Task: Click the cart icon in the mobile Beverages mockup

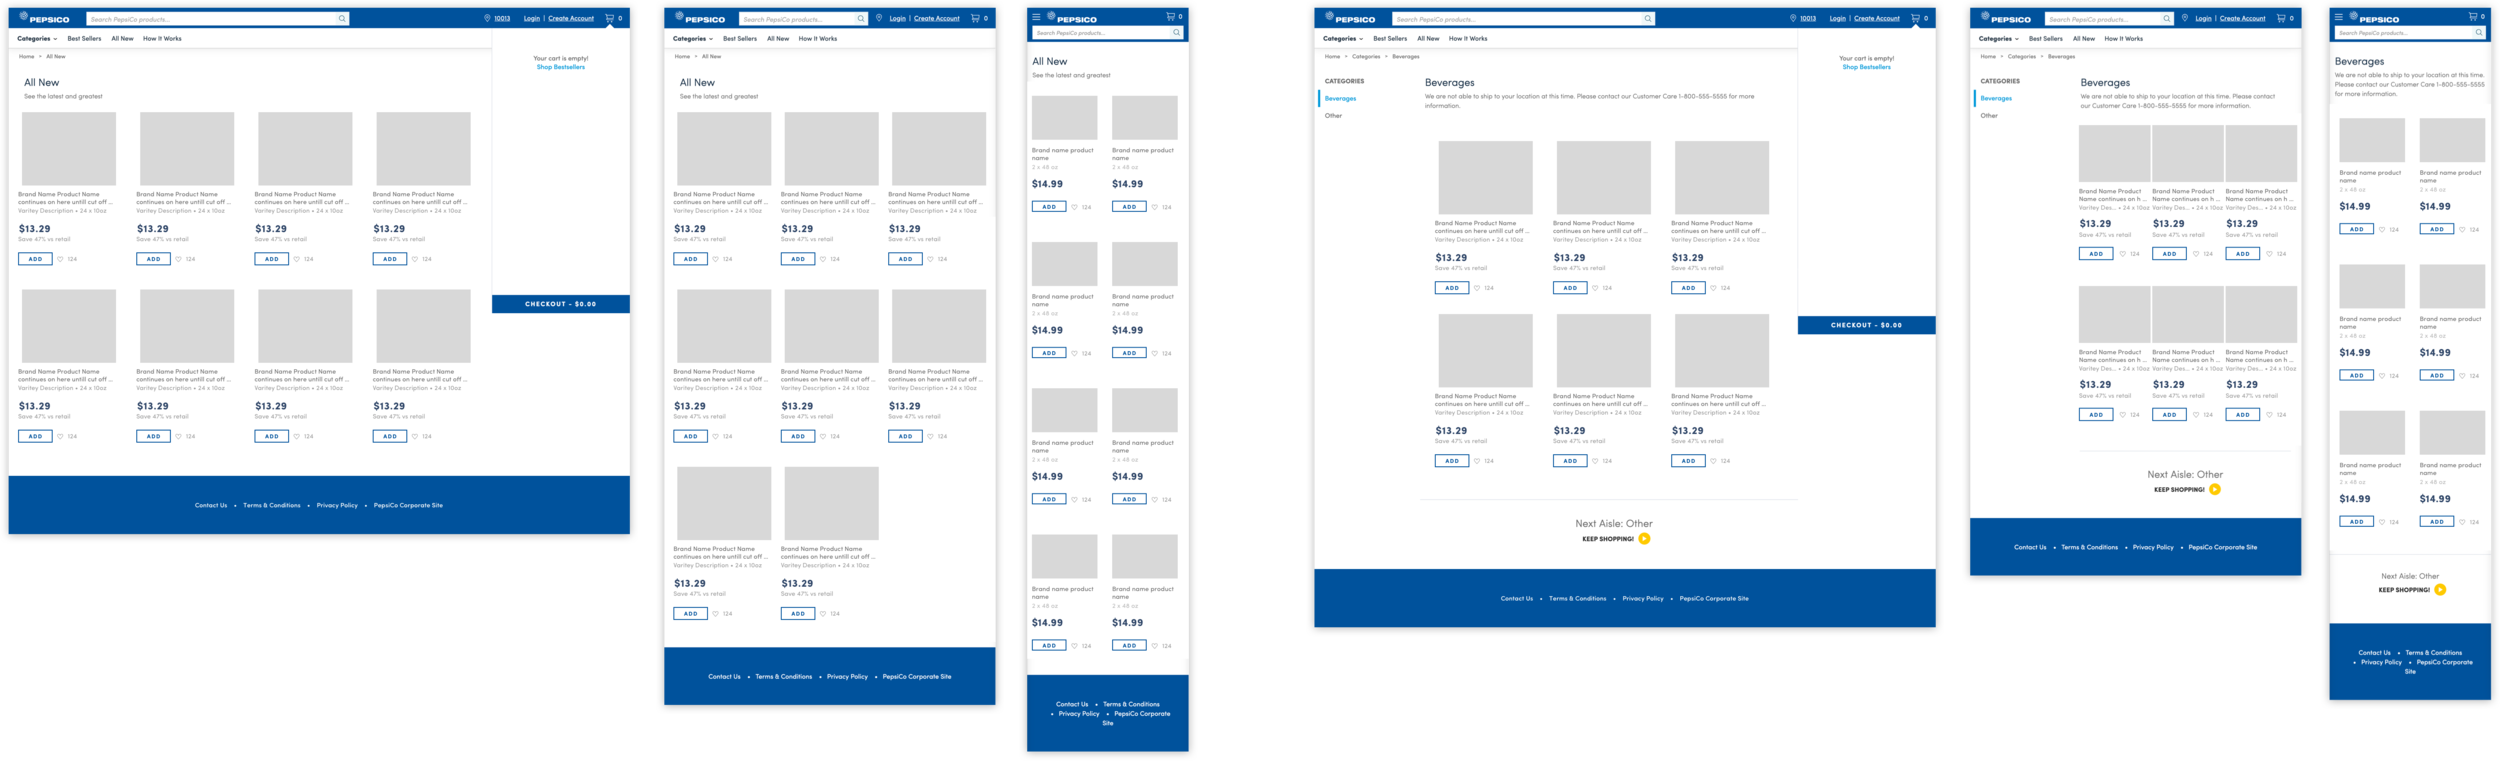Action: 2473,17
